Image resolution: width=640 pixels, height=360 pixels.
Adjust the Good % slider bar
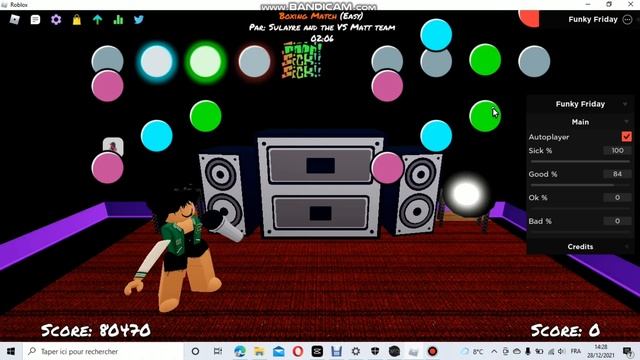pos(580,185)
